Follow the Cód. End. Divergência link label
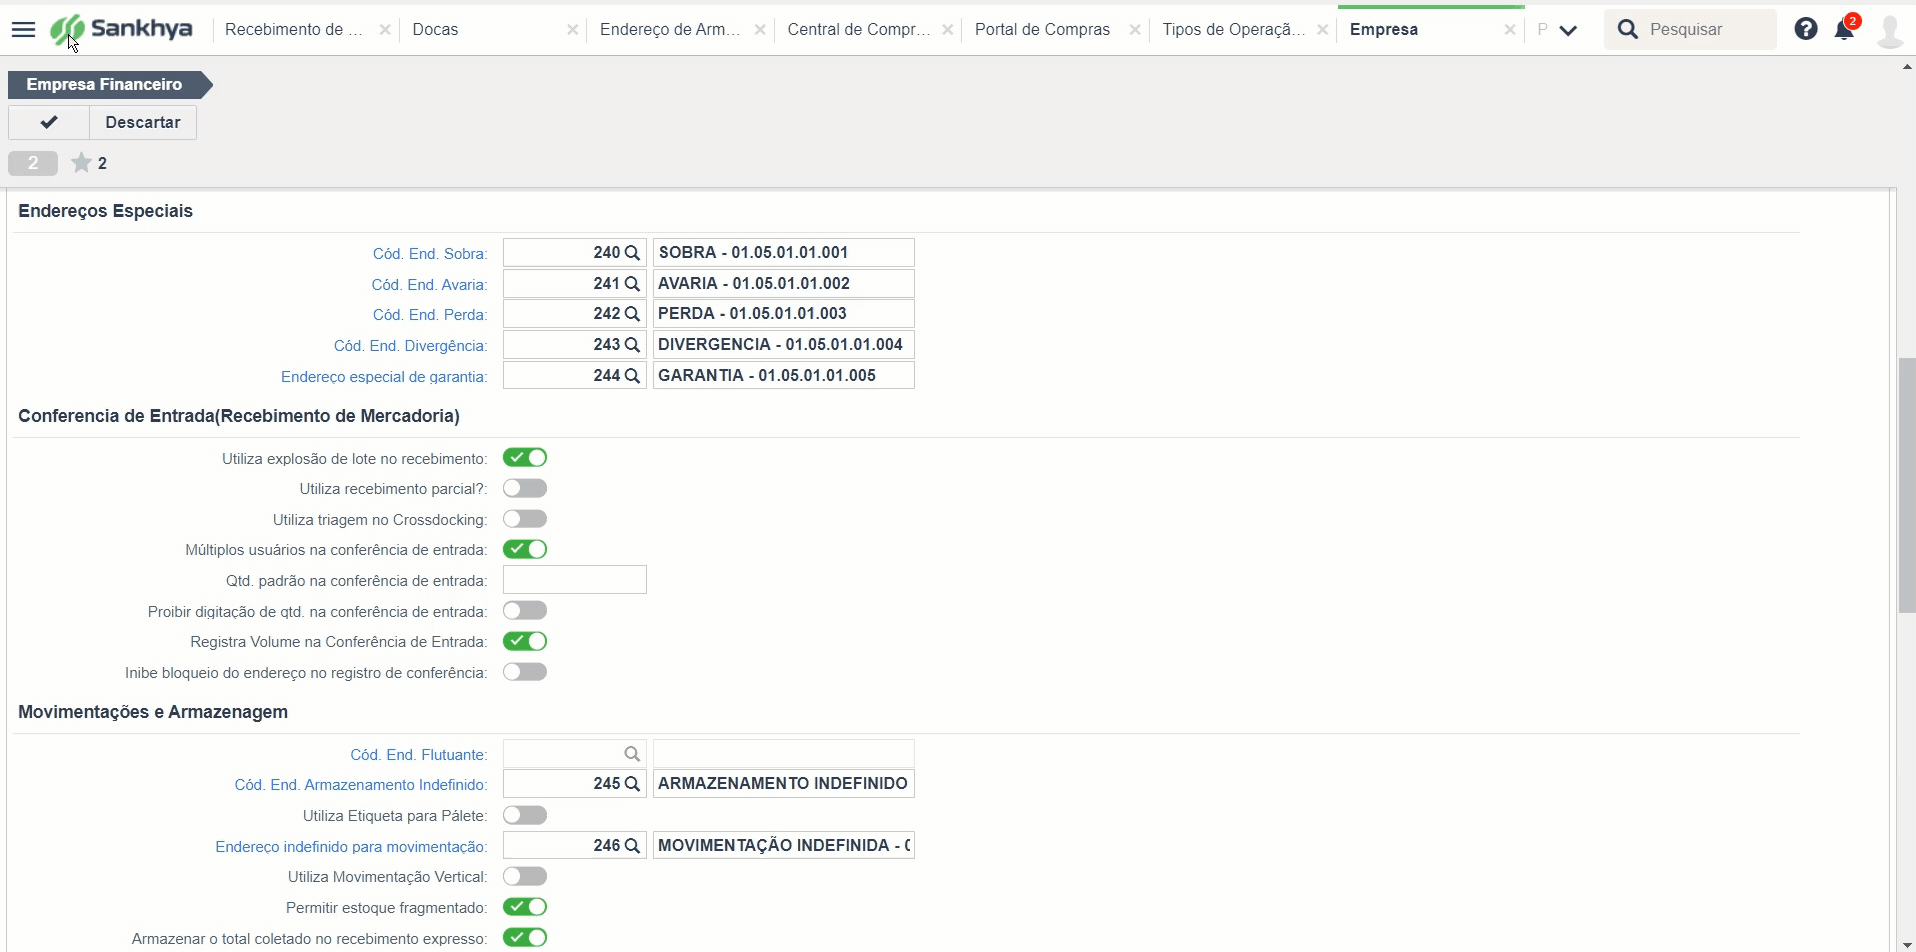The height and width of the screenshot is (952, 1916). pos(411,346)
